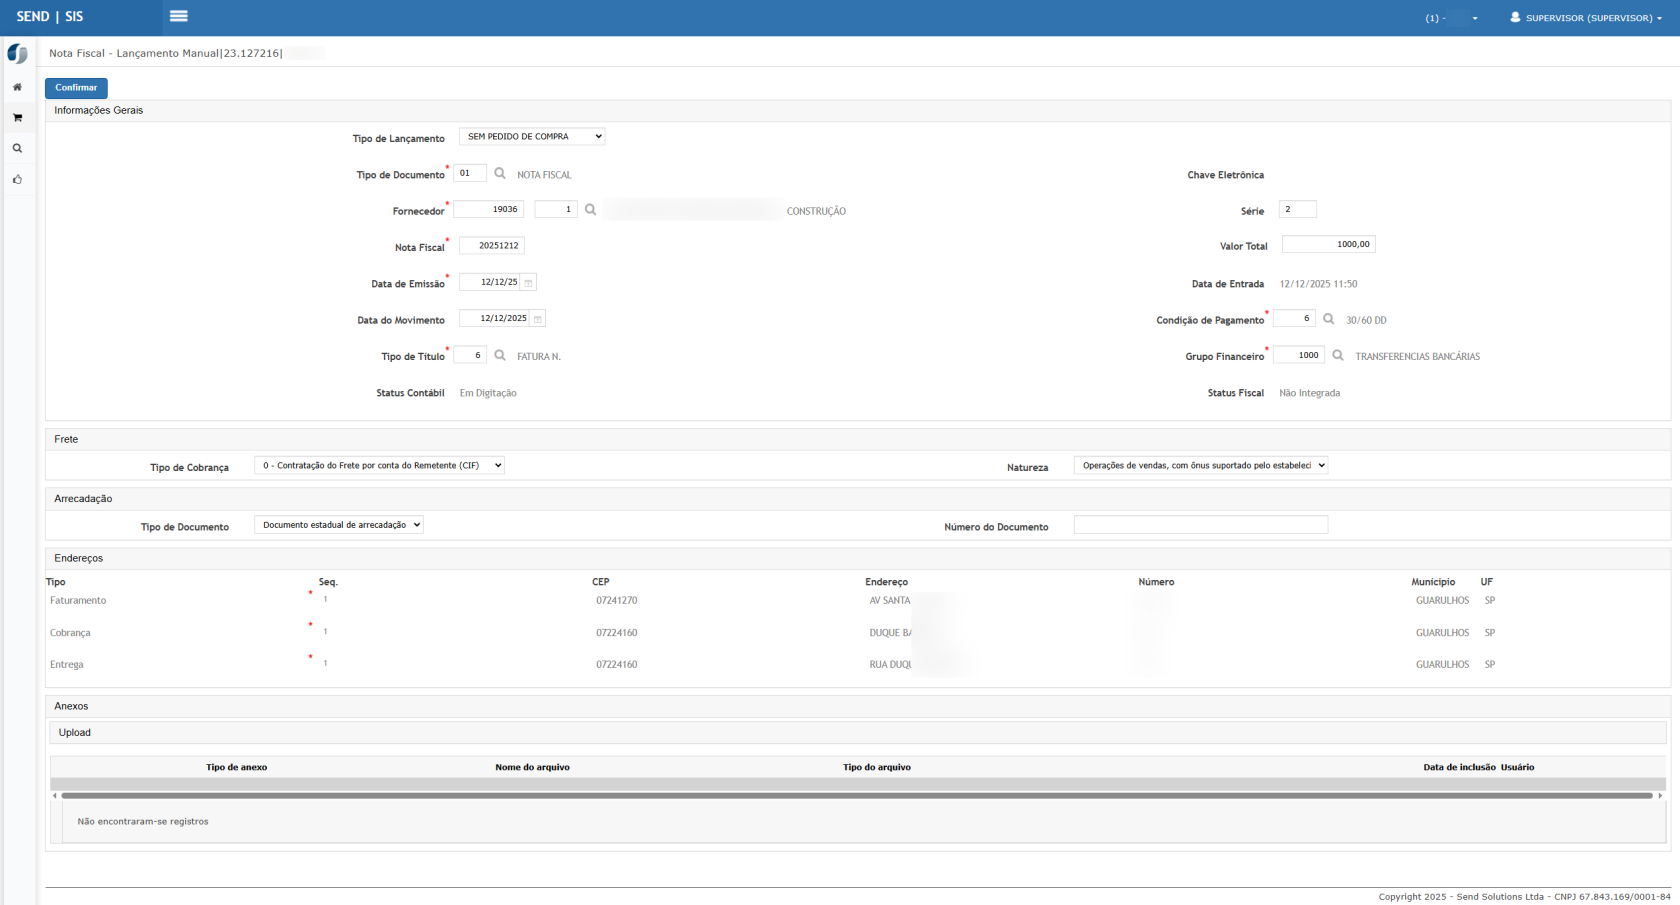The width and height of the screenshot is (1680, 905).
Task: Click the thumbs-up sidebar icon
Action: [x=17, y=180]
